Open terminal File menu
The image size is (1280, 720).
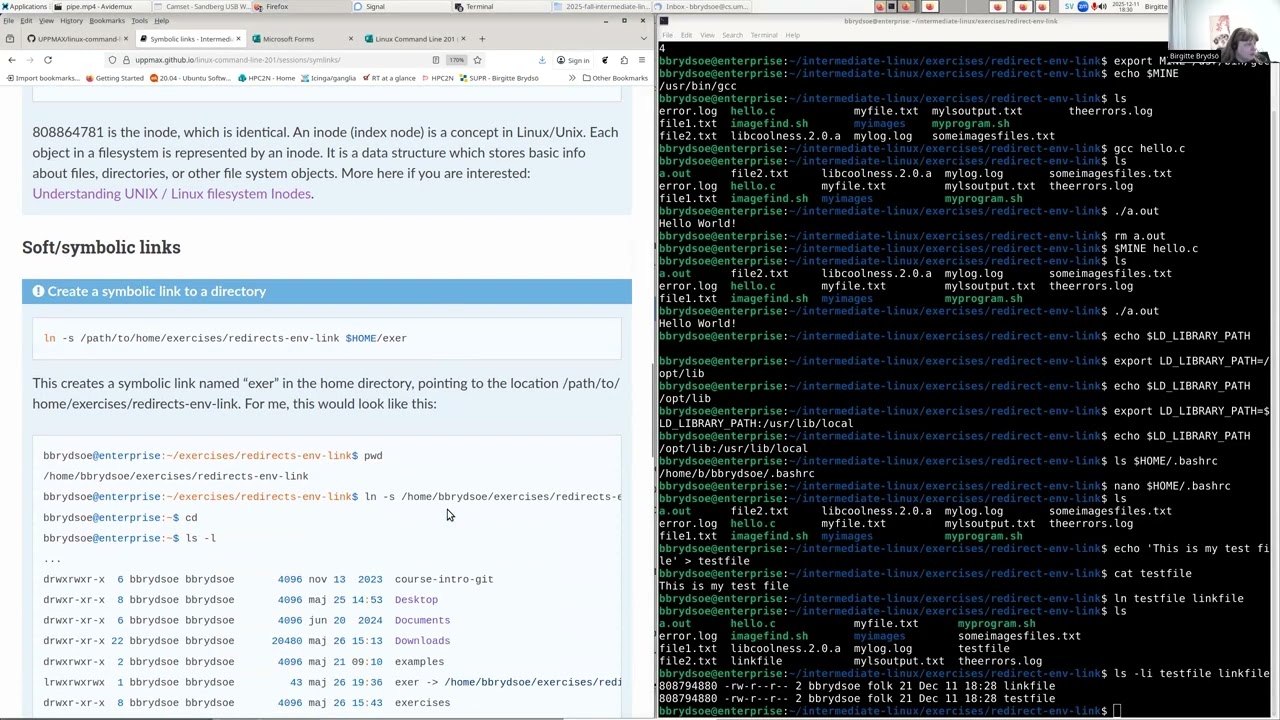667,35
